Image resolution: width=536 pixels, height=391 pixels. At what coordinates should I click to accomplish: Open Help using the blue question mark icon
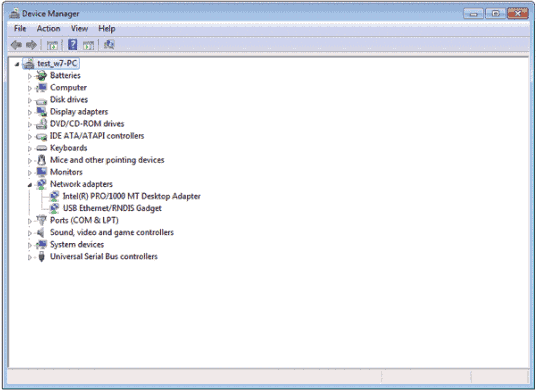coord(72,44)
